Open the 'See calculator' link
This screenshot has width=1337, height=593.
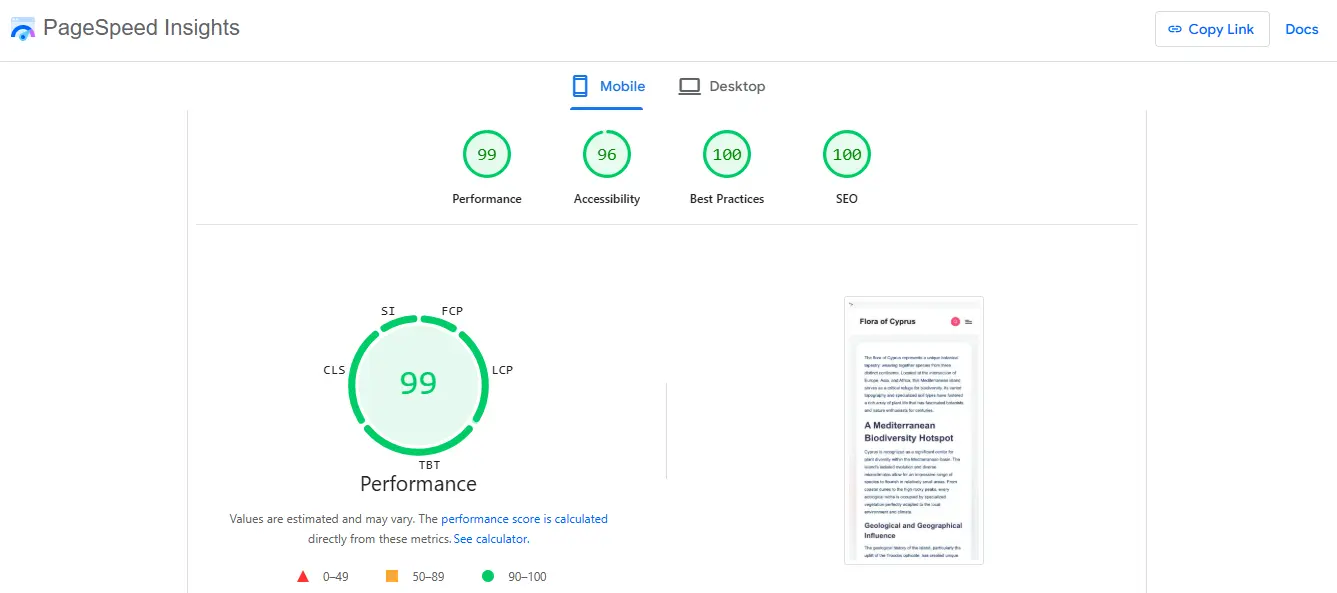[x=490, y=539]
